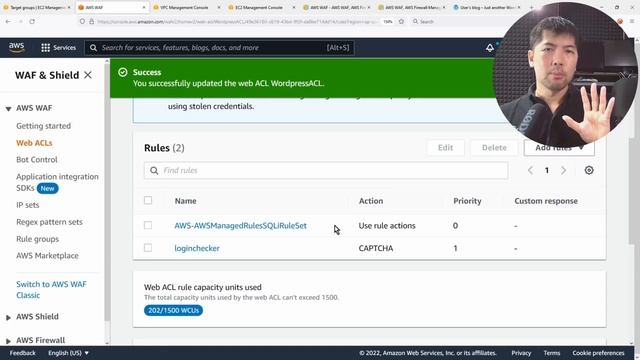
Task: Open the Add rules dropdown
Action: pyautogui.click(x=559, y=148)
